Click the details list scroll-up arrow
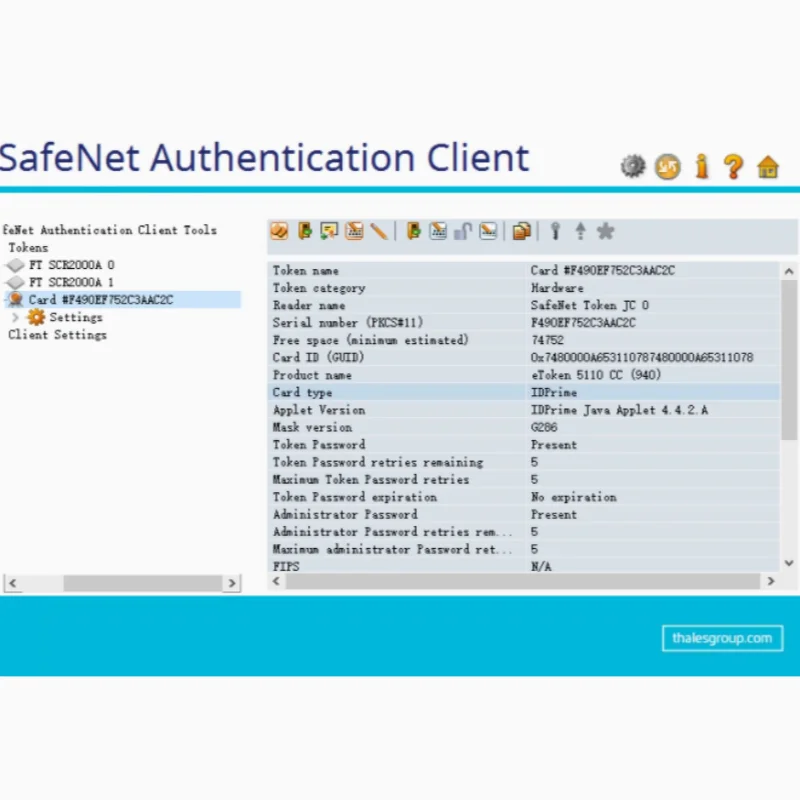The height and width of the screenshot is (800, 800). coord(789,271)
